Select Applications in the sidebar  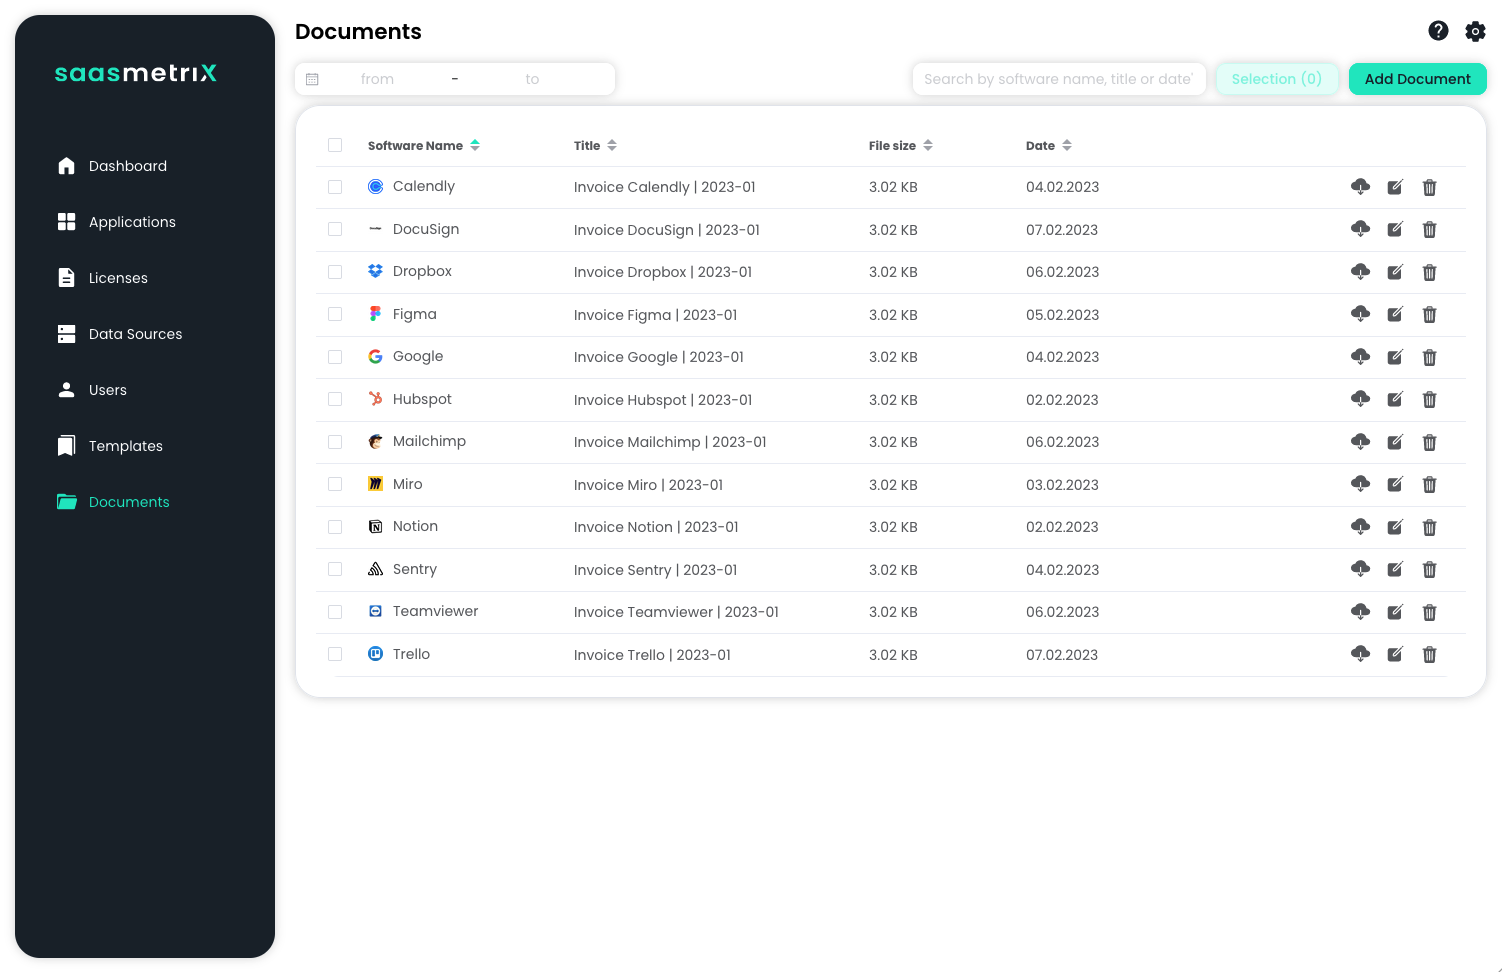pyautogui.click(x=132, y=222)
